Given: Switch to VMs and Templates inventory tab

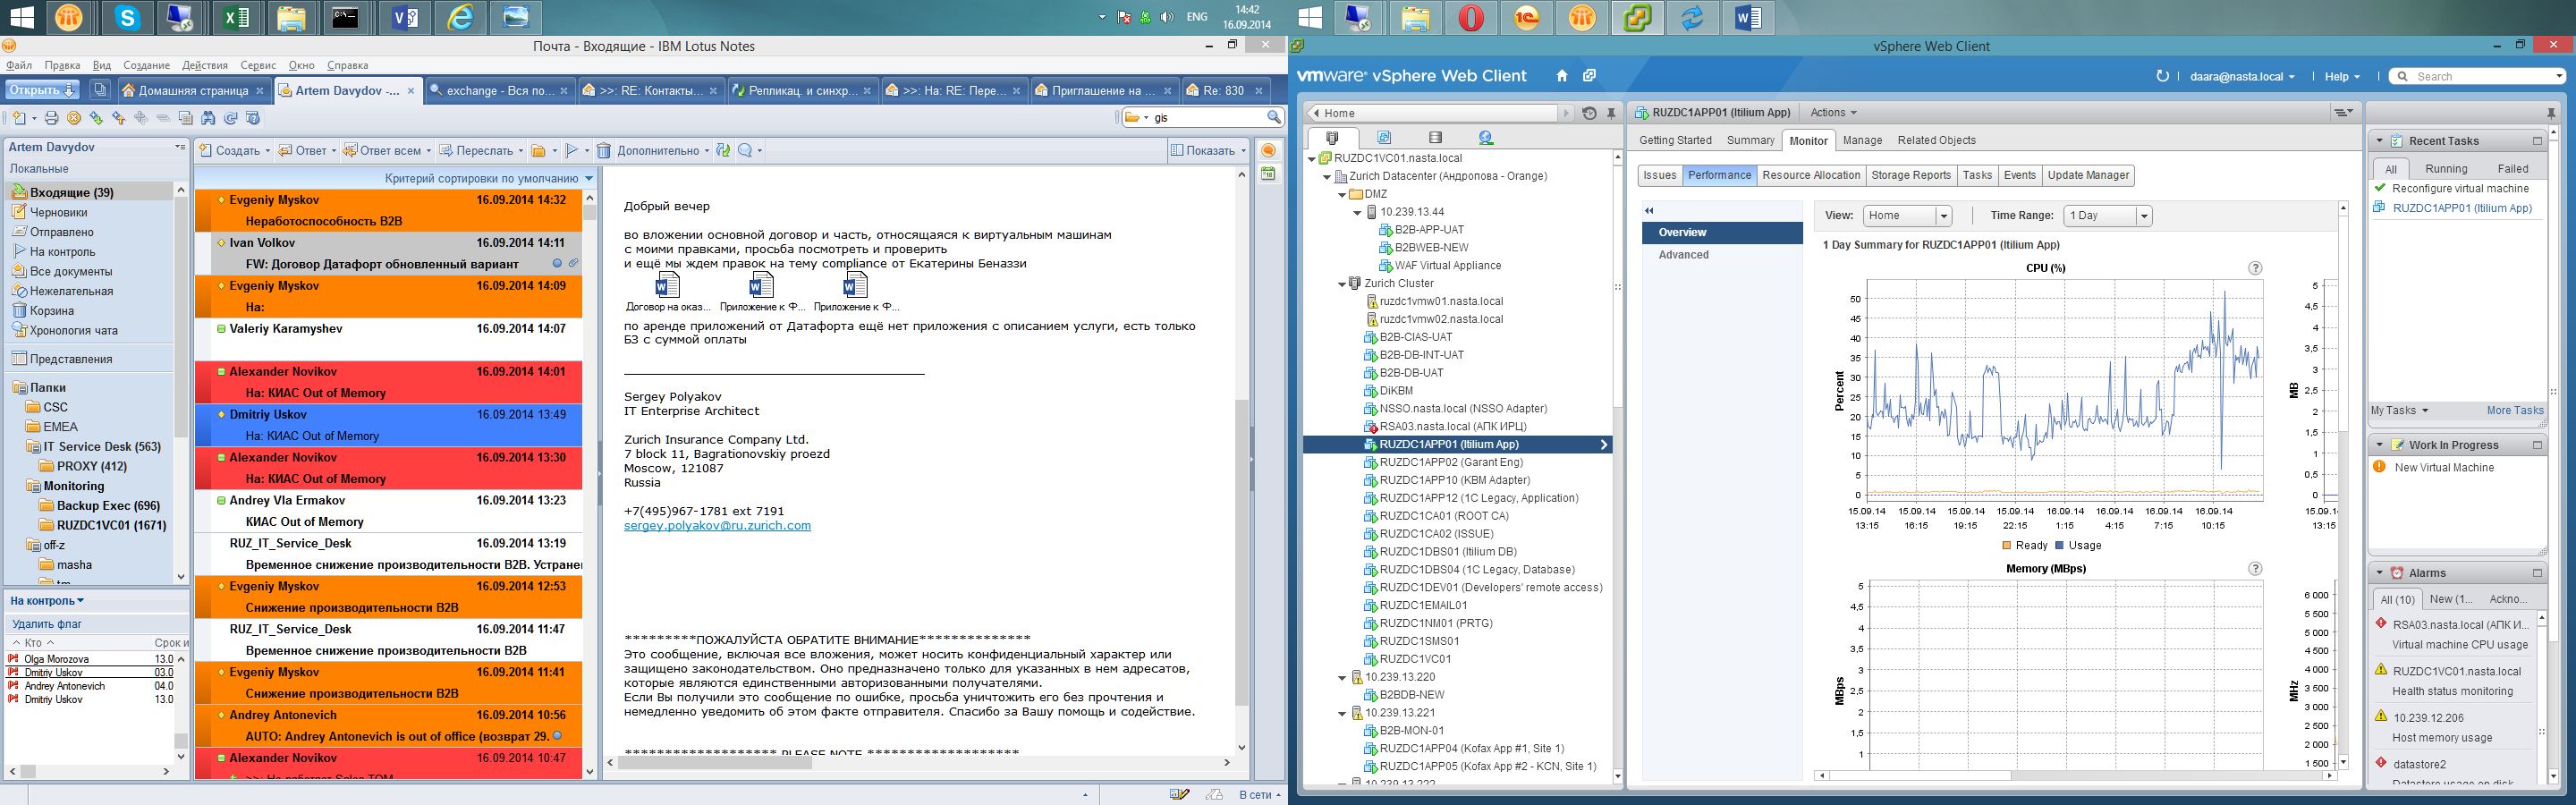Looking at the screenshot, I should [1384, 138].
